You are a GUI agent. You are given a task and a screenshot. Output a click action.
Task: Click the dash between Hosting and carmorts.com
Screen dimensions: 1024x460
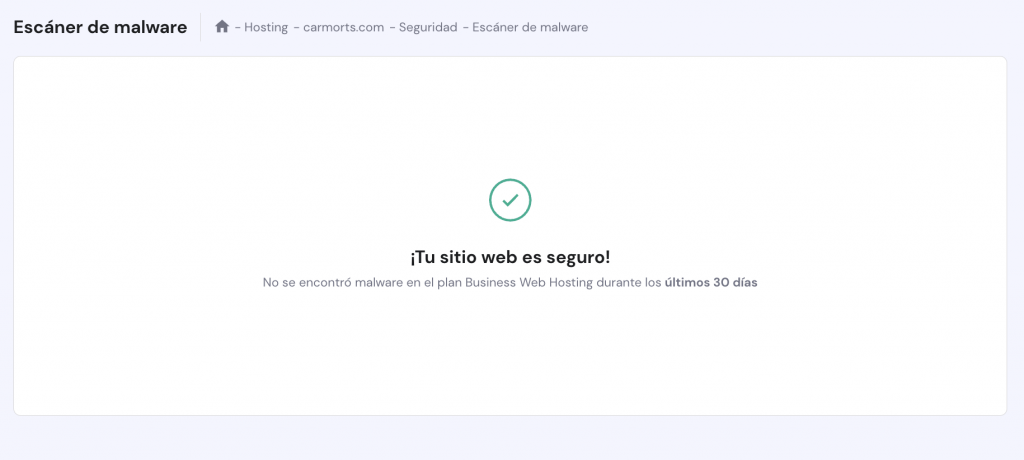296,27
